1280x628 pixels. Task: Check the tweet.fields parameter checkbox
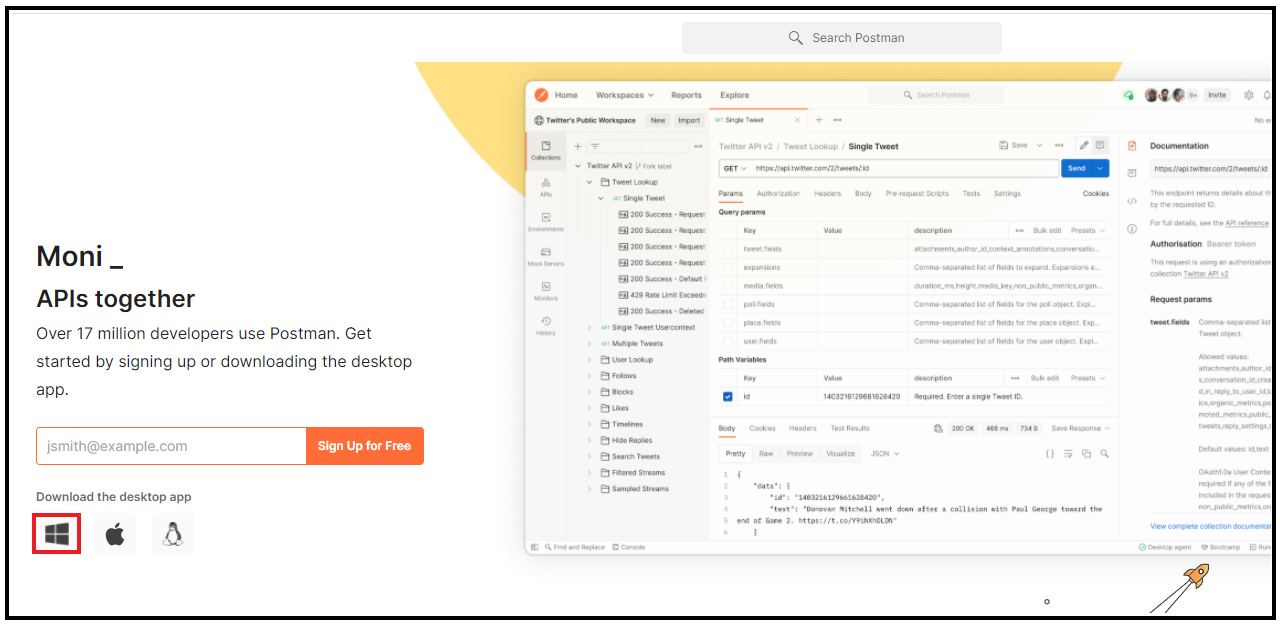tap(728, 249)
